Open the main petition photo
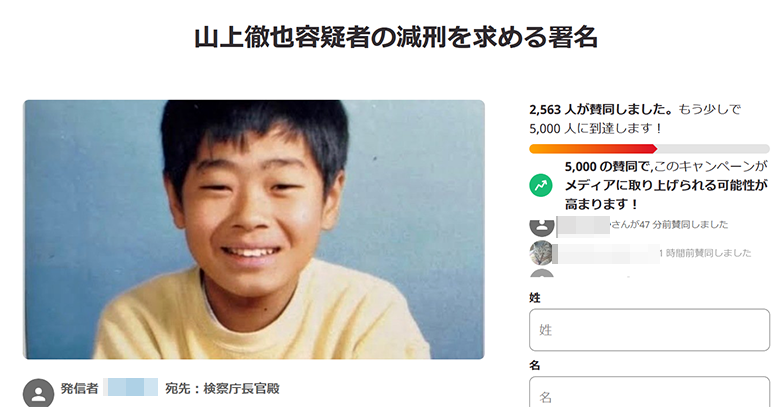The width and height of the screenshot is (780, 407). [254, 229]
